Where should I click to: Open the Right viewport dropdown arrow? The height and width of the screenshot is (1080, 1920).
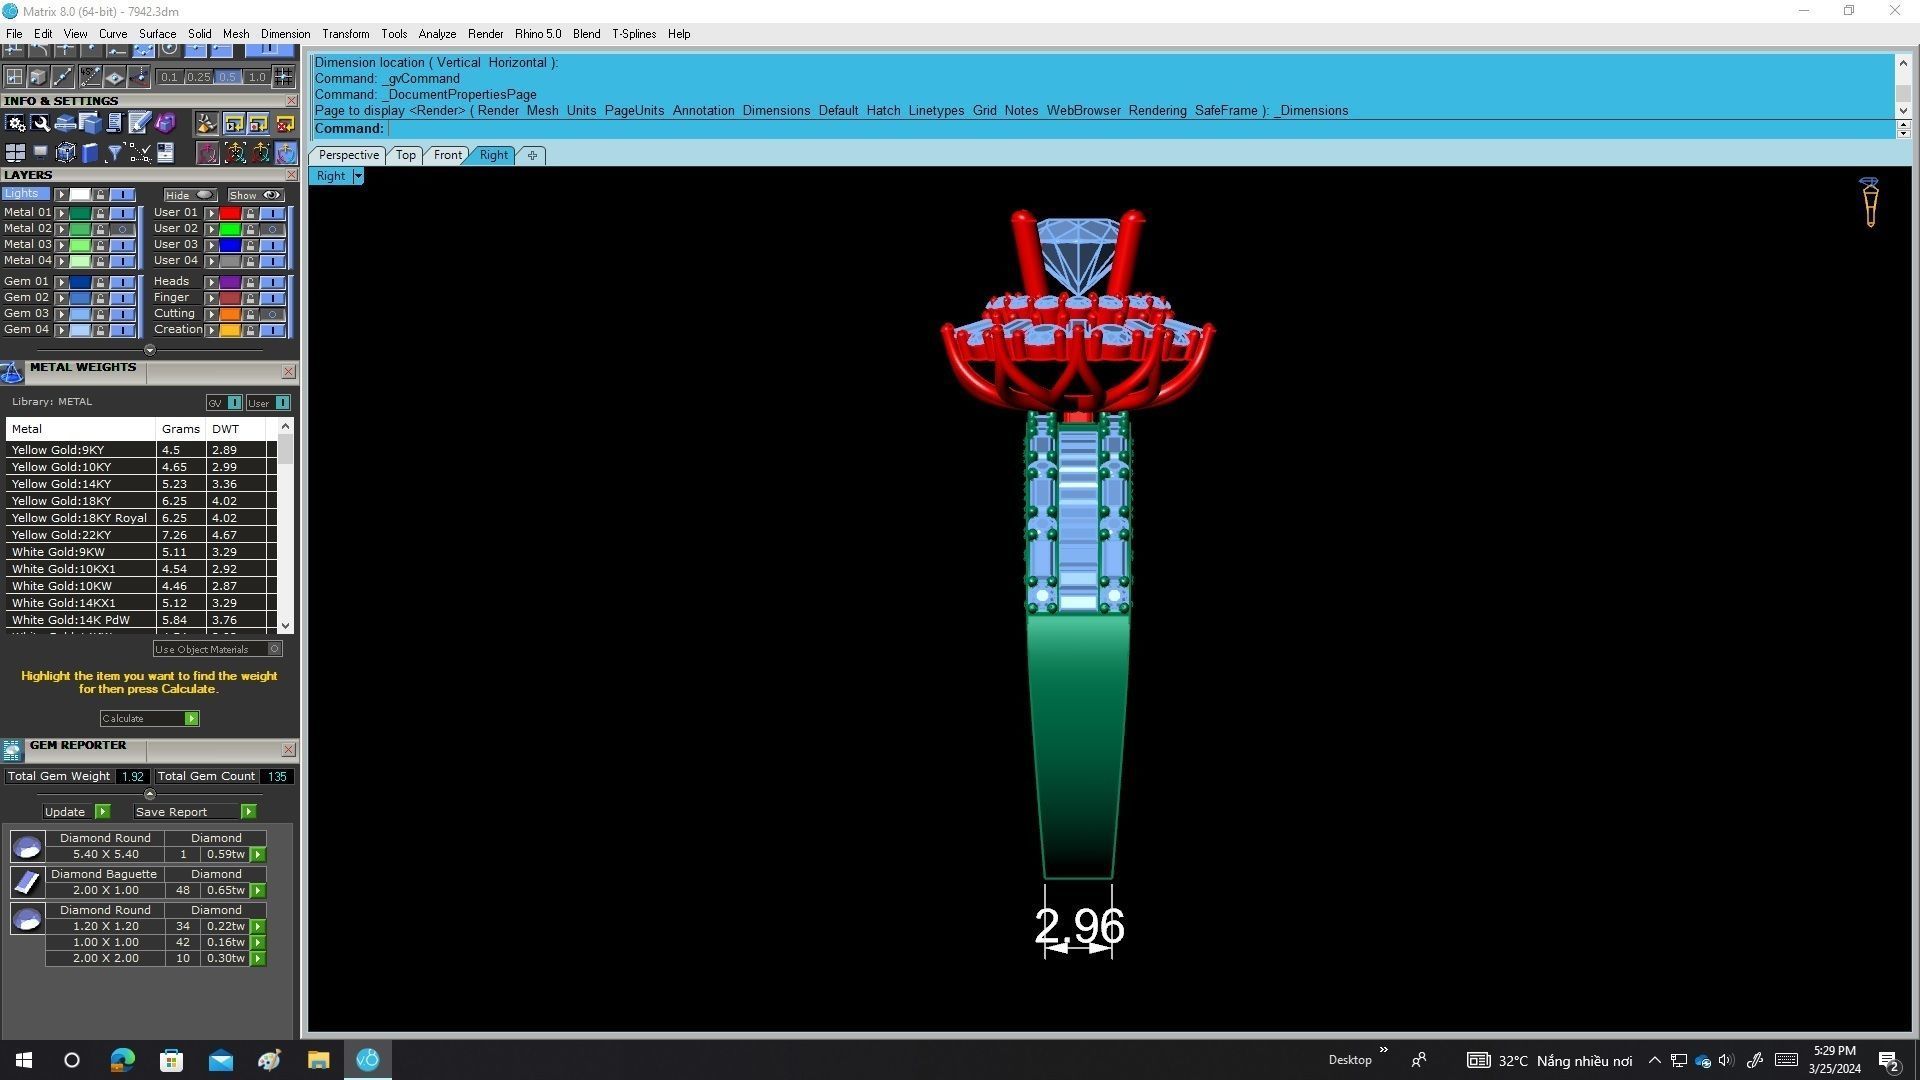(x=357, y=176)
